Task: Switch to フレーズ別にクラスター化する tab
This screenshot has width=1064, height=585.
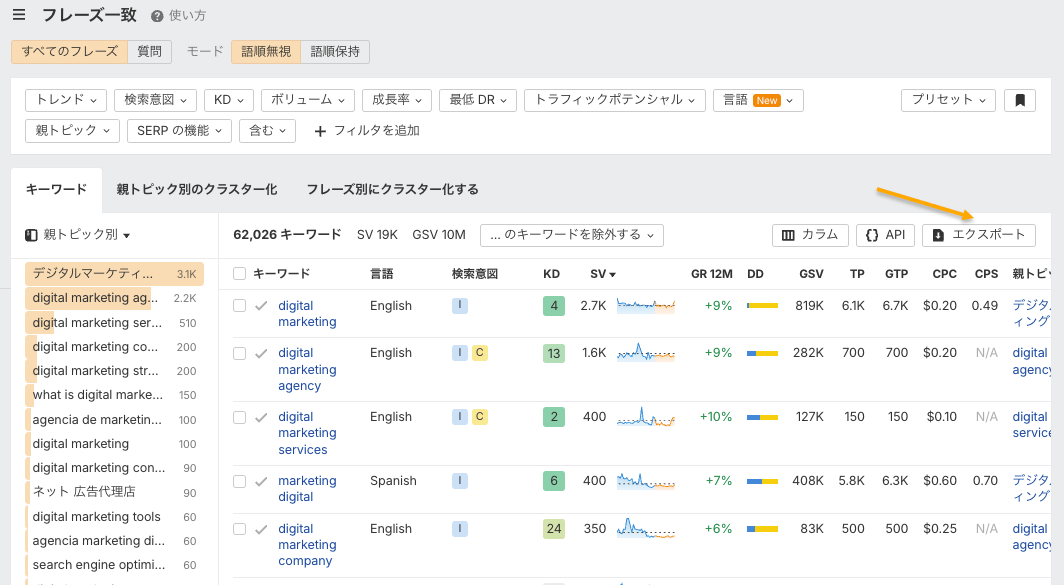Action: pos(392,189)
